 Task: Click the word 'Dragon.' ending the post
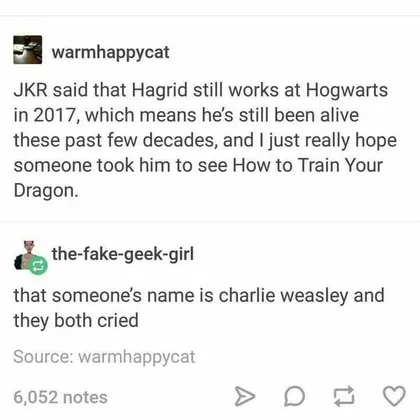coord(46,191)
